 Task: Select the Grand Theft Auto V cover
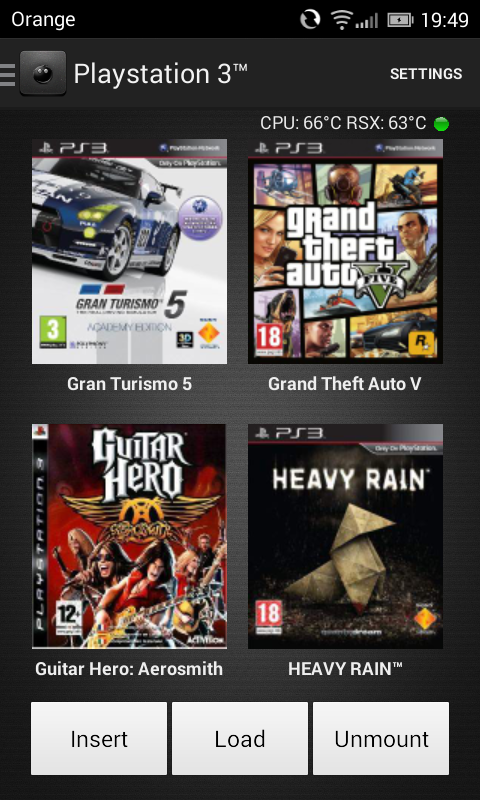point(345,252)
